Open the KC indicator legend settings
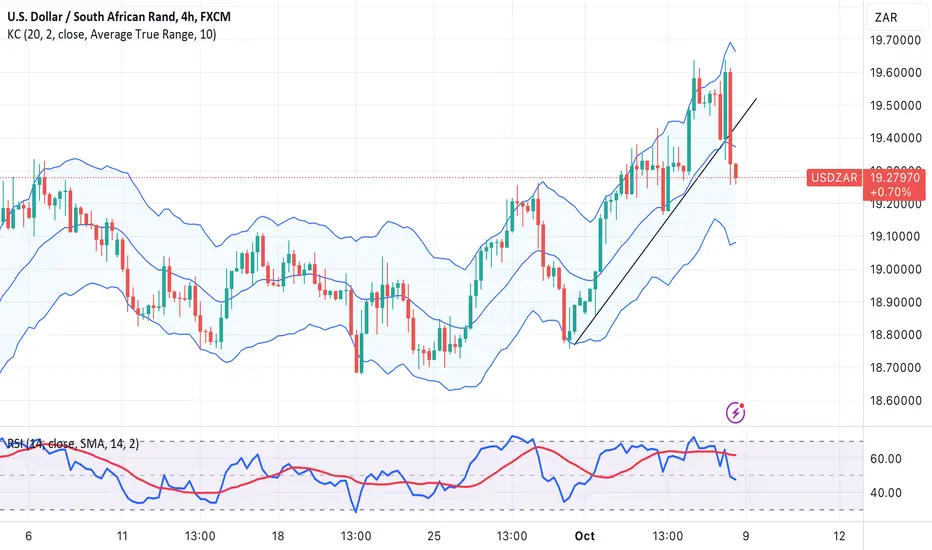Screen dimensions: 932x550 point(112,34)
